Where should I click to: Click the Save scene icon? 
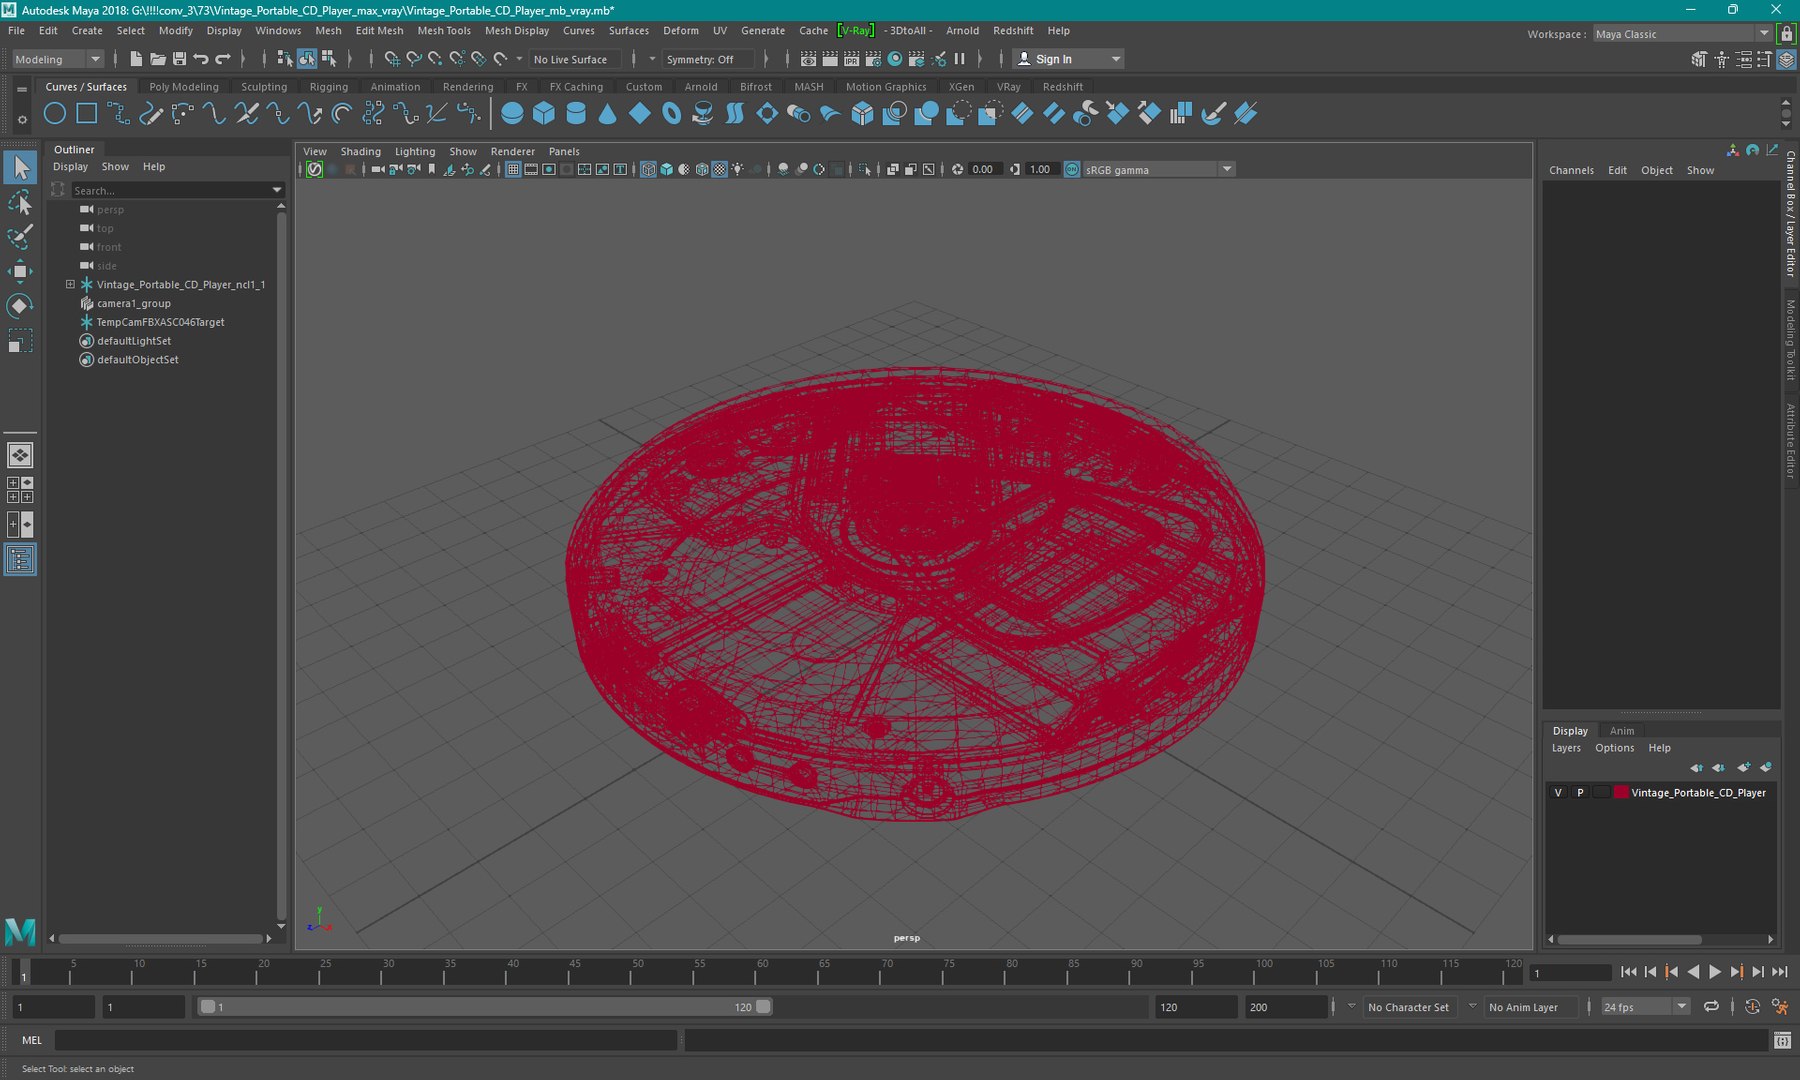[180, 59]
